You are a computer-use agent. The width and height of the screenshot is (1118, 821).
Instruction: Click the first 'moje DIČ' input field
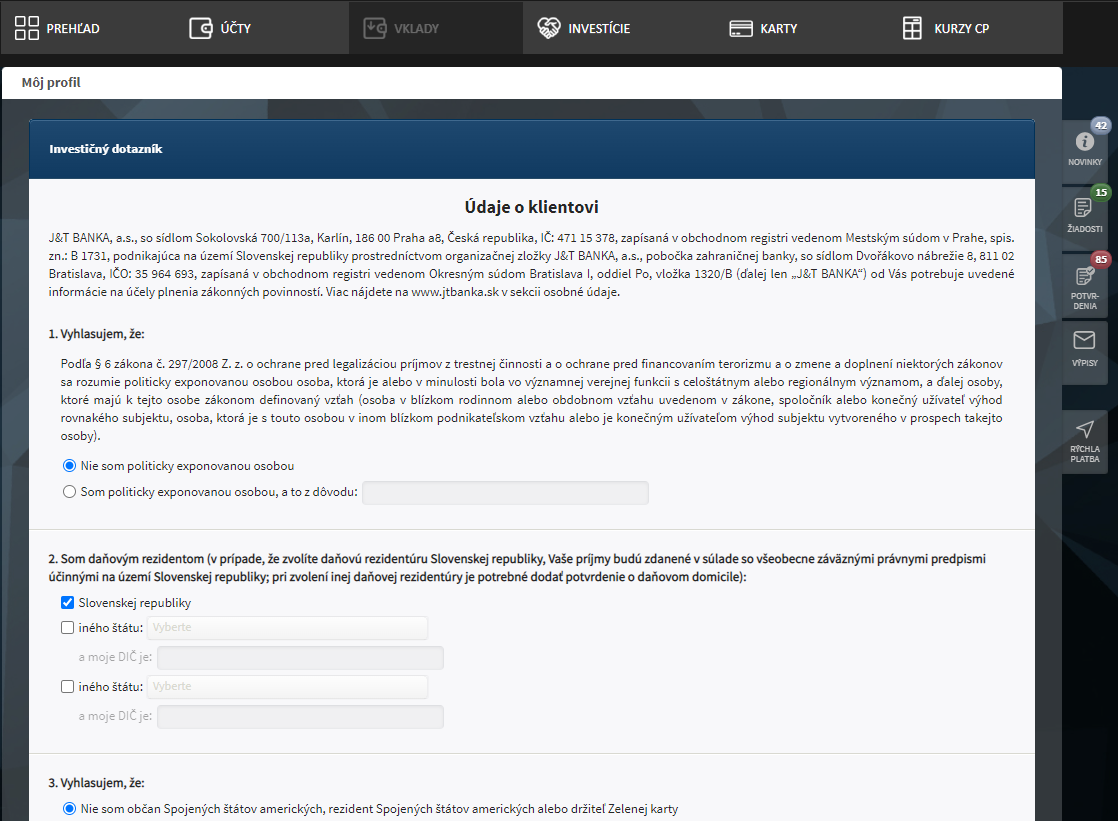click(300, 658)
